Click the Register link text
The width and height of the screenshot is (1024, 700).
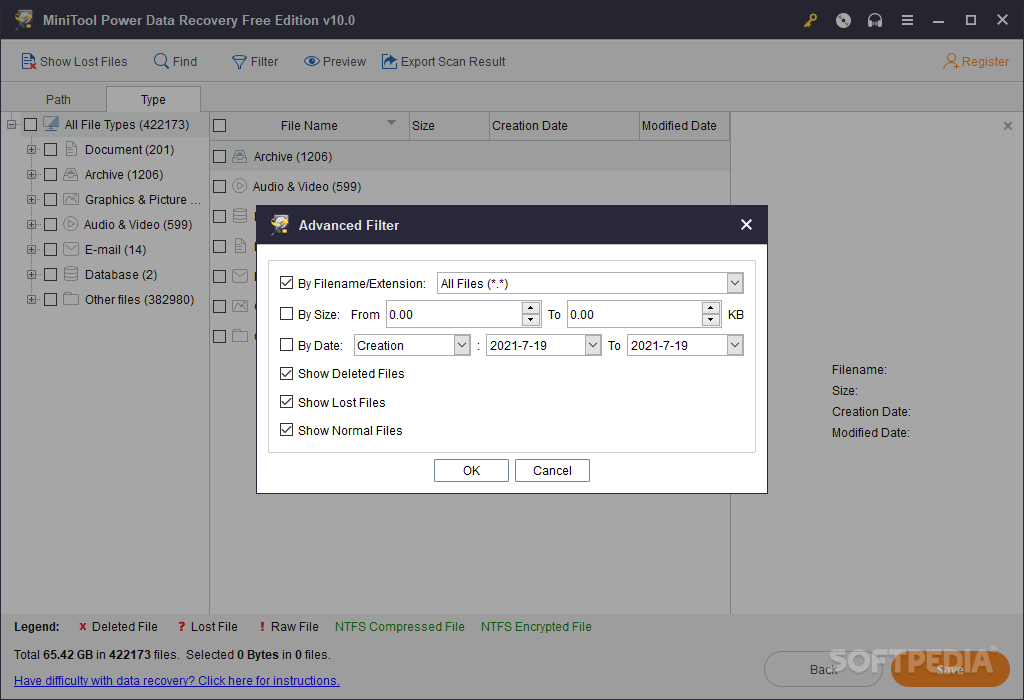985,61
